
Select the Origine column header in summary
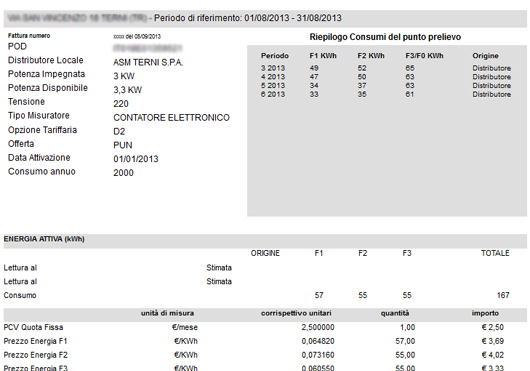pos(485,56)
